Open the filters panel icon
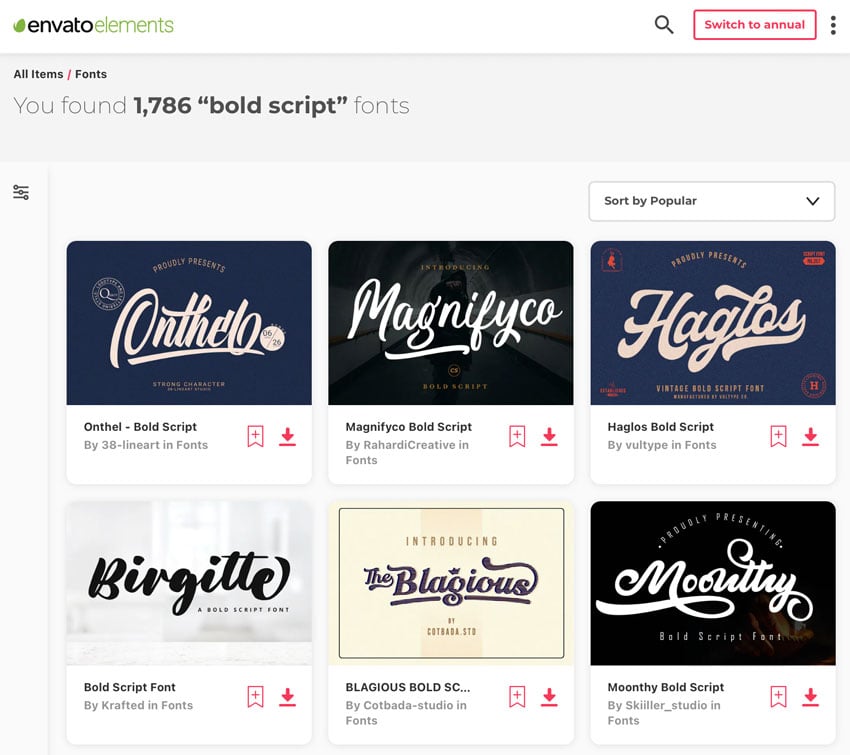 [x=21, y=192]
